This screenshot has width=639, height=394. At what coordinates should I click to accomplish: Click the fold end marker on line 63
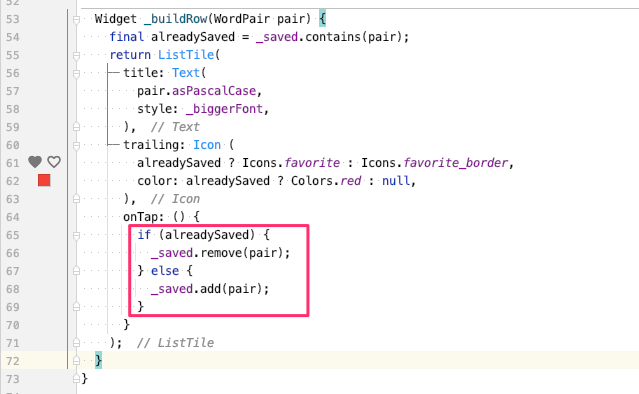click(x=76, y=199)
